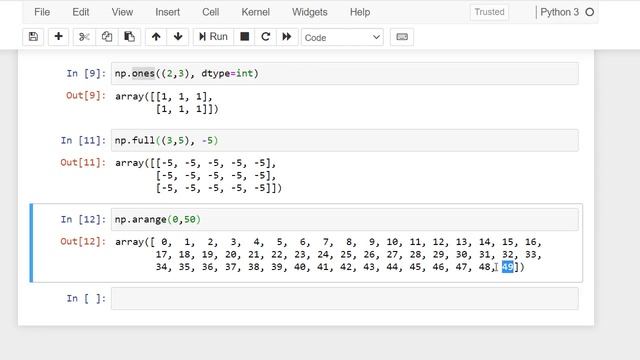Restart kernel and run all cells icon
This screenshot has width=640, height=360.
coord(287,37)
